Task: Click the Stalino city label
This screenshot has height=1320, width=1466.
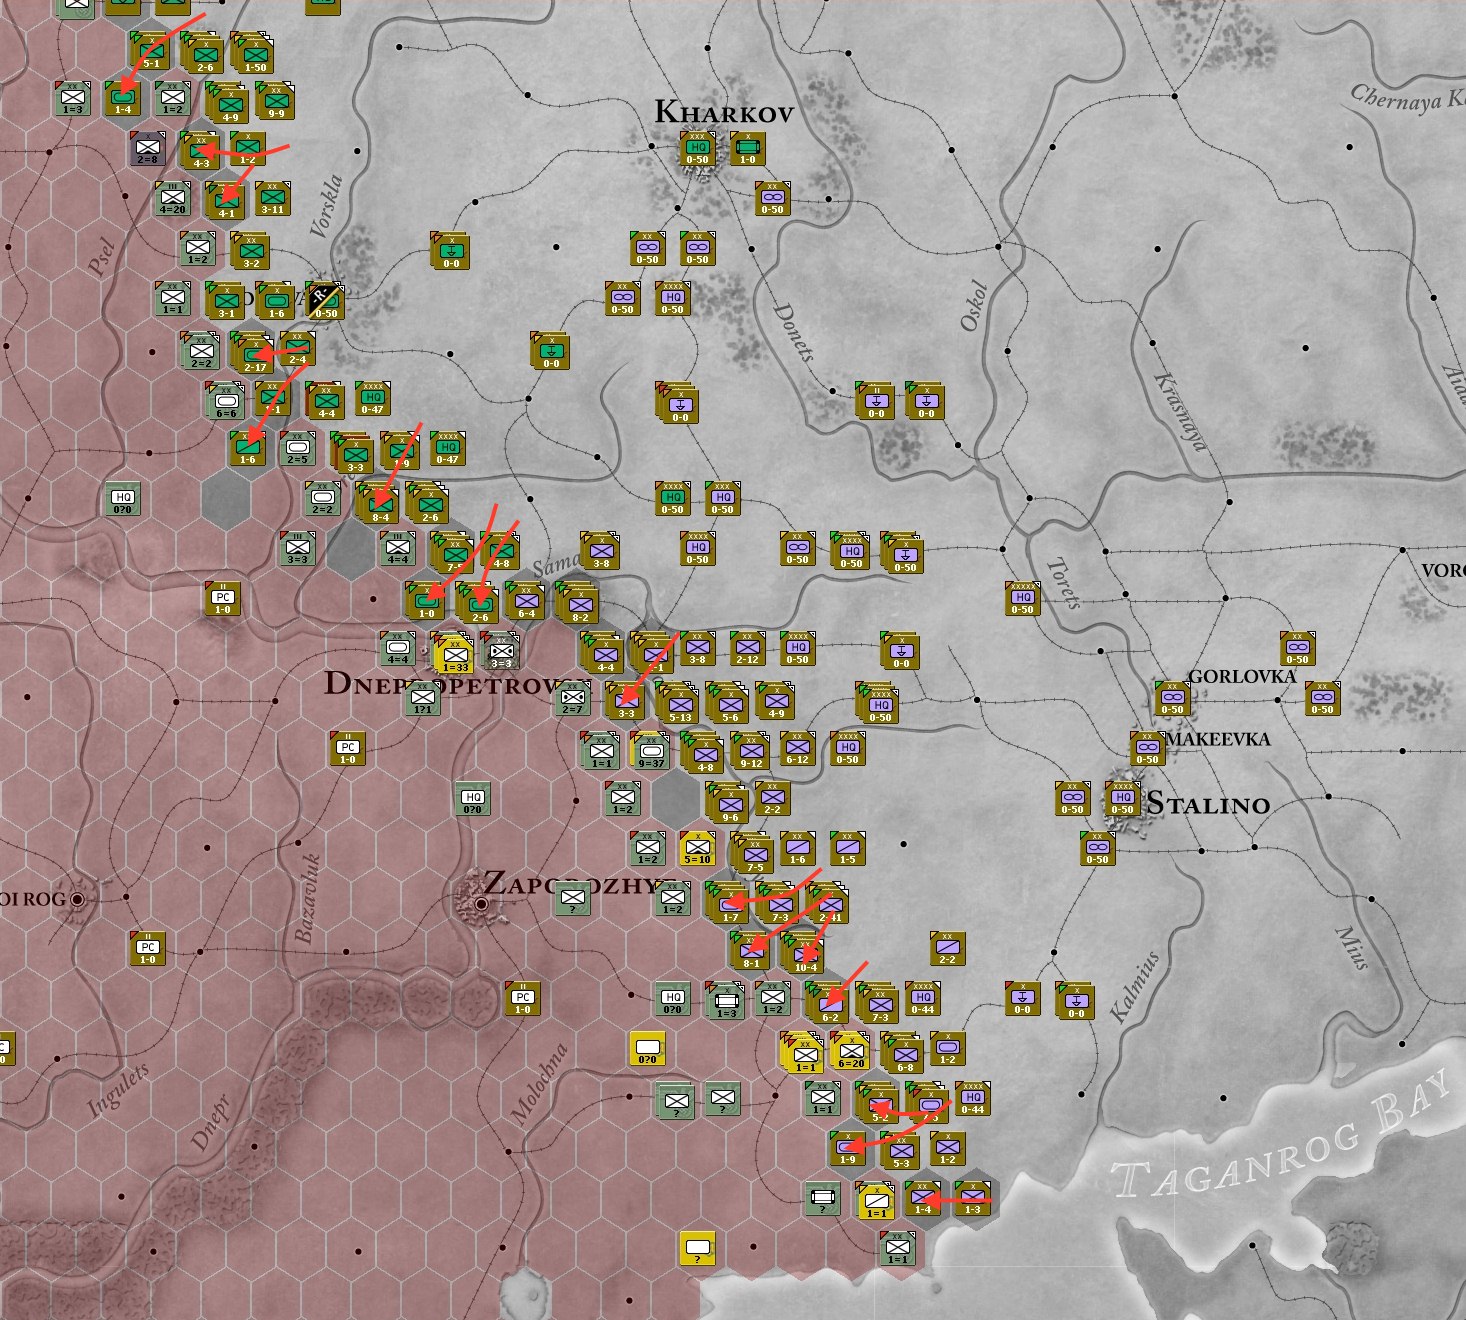Action: coord(1207,803)
